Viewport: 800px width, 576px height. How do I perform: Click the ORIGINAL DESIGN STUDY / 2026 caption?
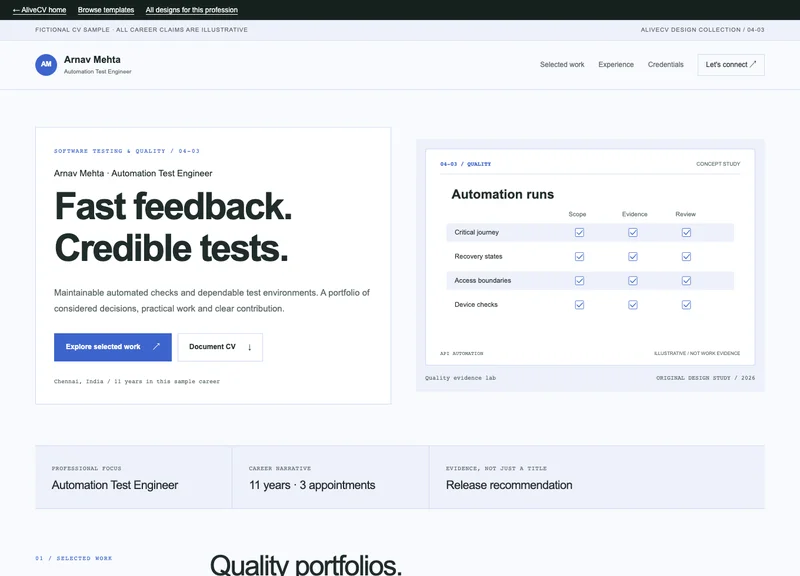705,378
